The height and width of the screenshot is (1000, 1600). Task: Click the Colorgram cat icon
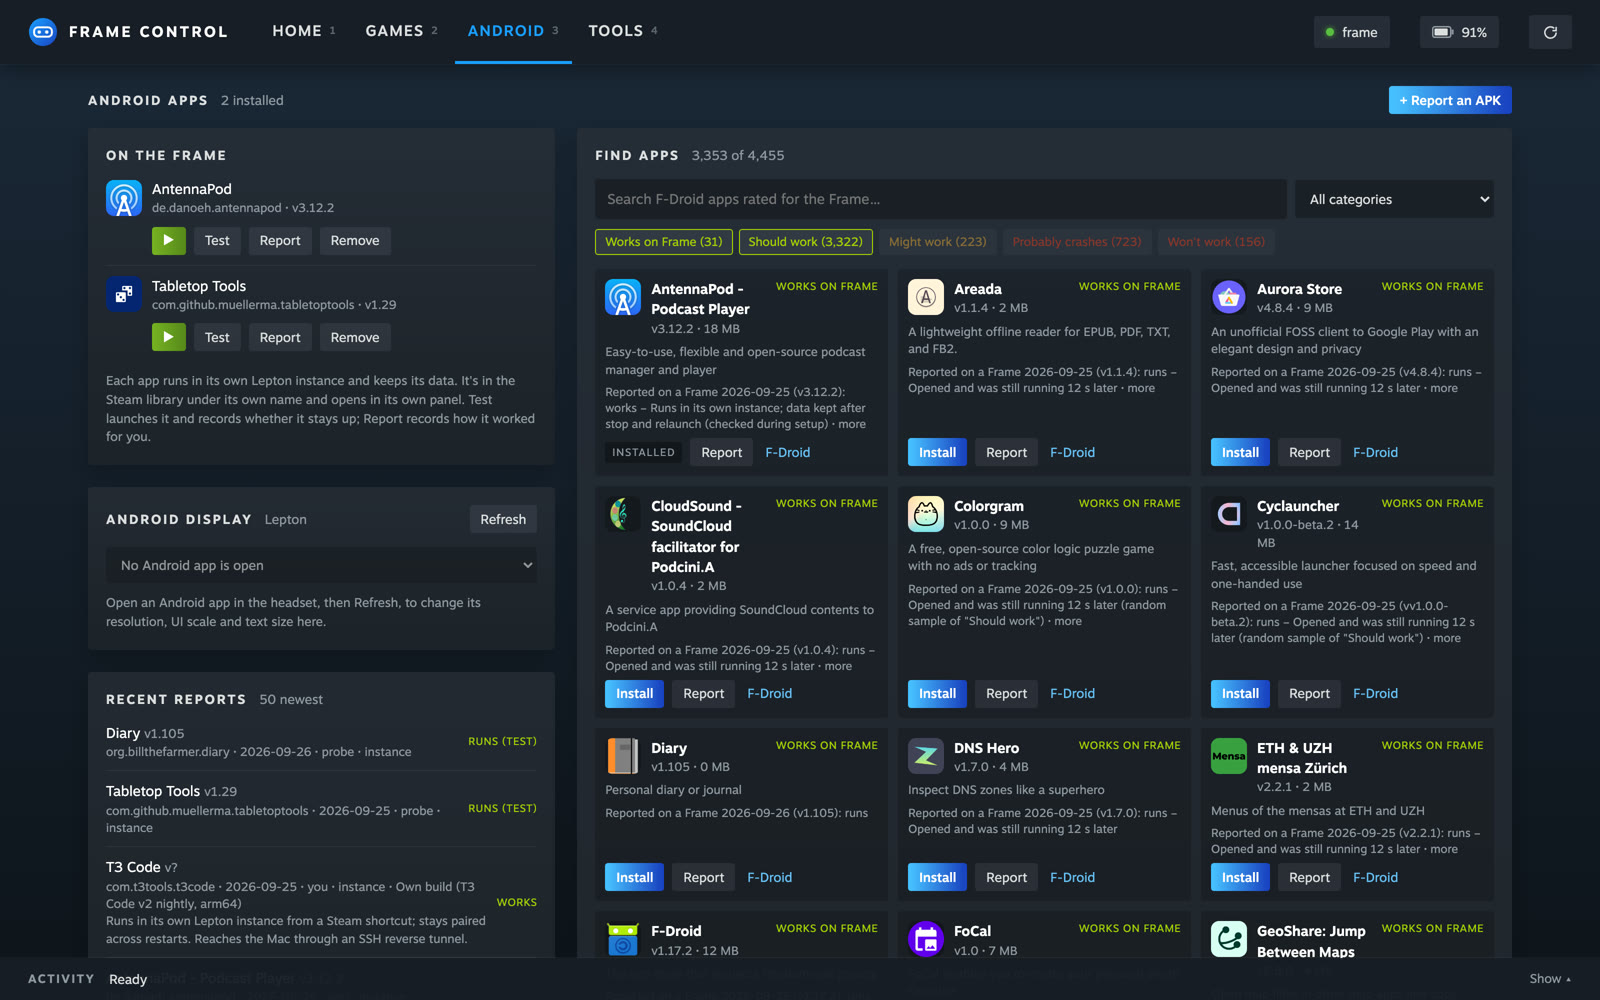926,514
